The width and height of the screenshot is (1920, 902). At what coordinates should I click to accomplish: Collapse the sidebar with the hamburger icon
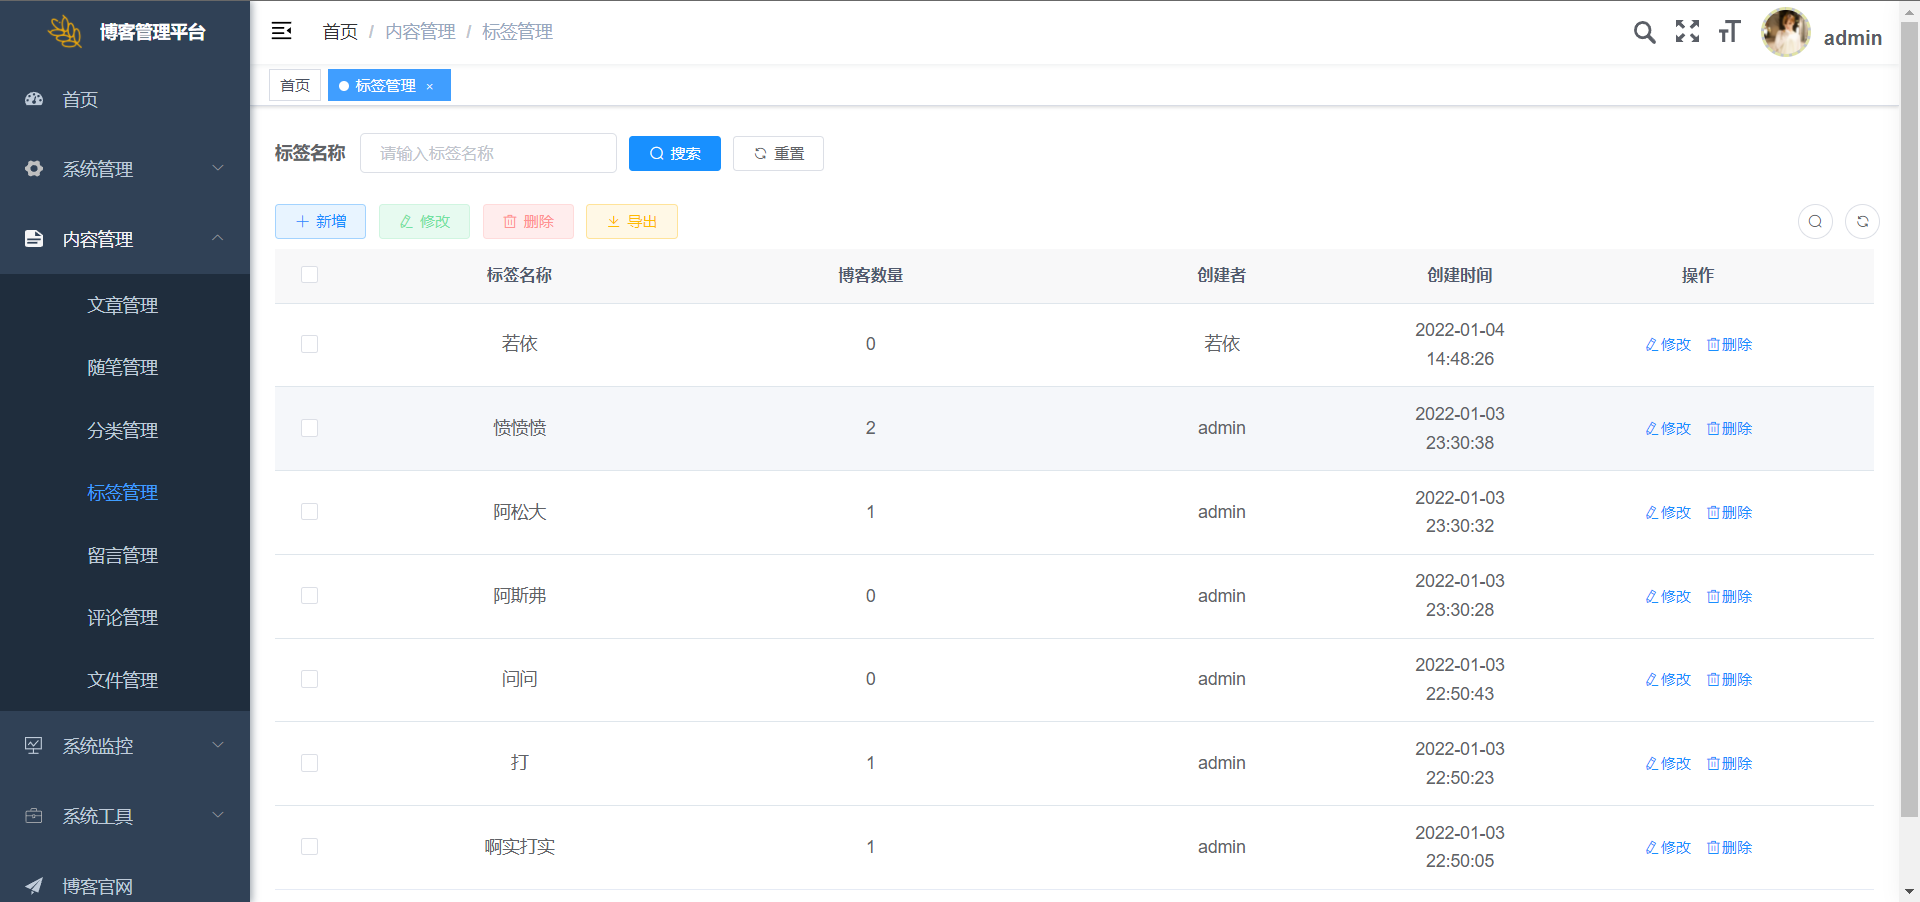[281, 31]
